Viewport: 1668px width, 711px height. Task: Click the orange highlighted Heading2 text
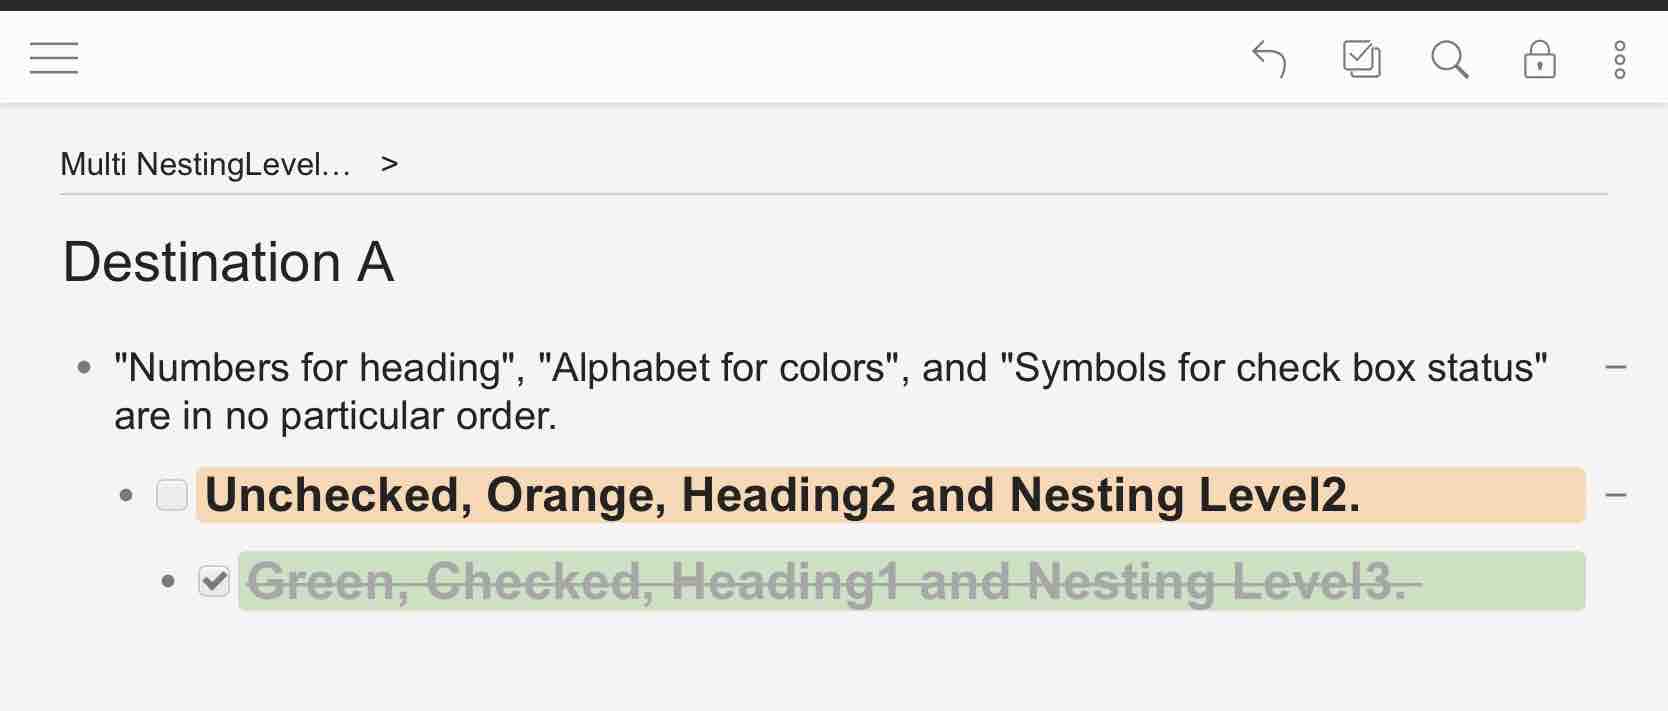783,495
